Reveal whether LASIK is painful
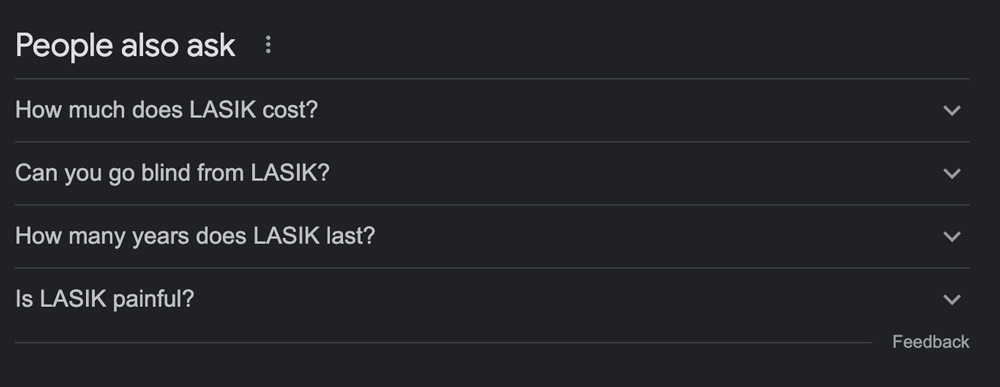Image resolution: width=1000 pixels, height=387 pixels. pyautogui.click(x=105, y=299)
